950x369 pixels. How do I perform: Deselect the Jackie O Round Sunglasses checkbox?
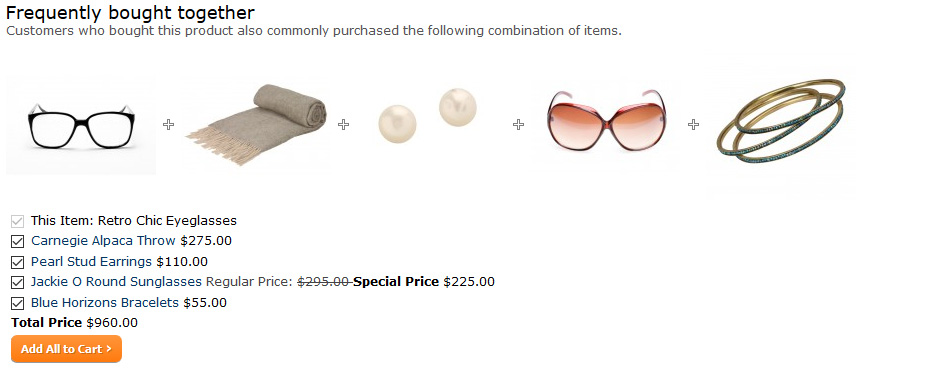click(18, 282)
